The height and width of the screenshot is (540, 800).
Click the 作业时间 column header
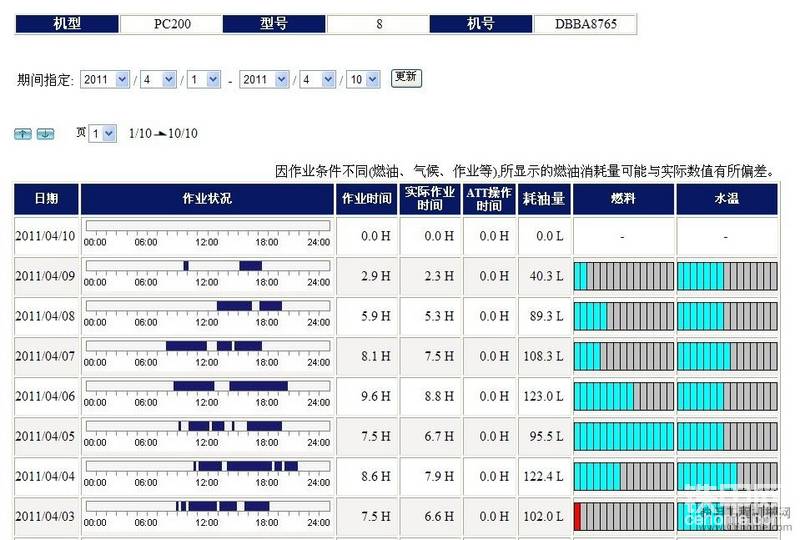point(367,199)
